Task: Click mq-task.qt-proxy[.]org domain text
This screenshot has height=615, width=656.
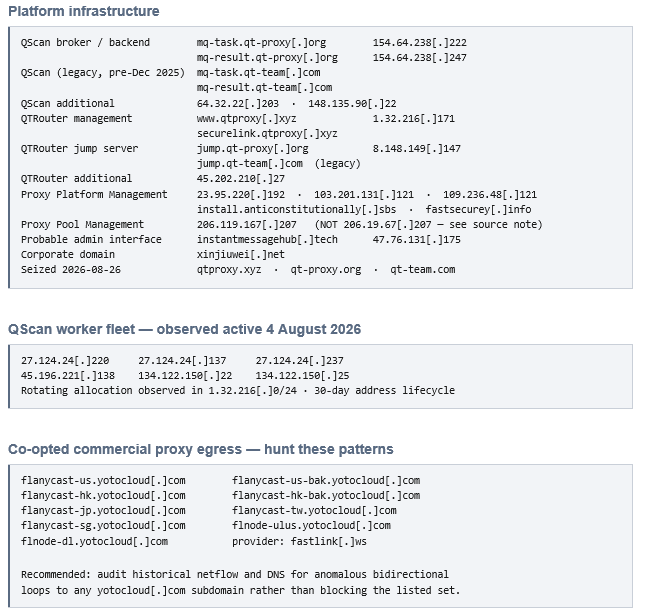Action: pyautogui.click(x=261, y=43)
